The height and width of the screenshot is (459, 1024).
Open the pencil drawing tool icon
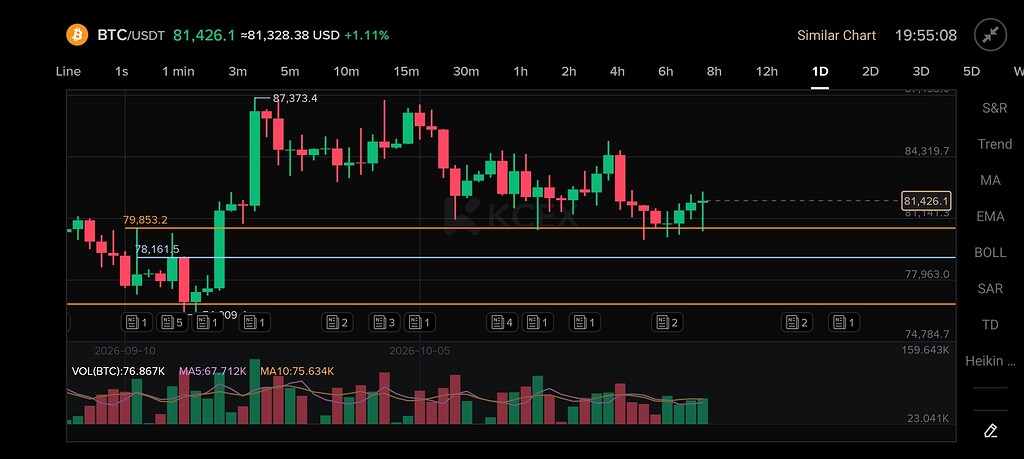[990, 430]
